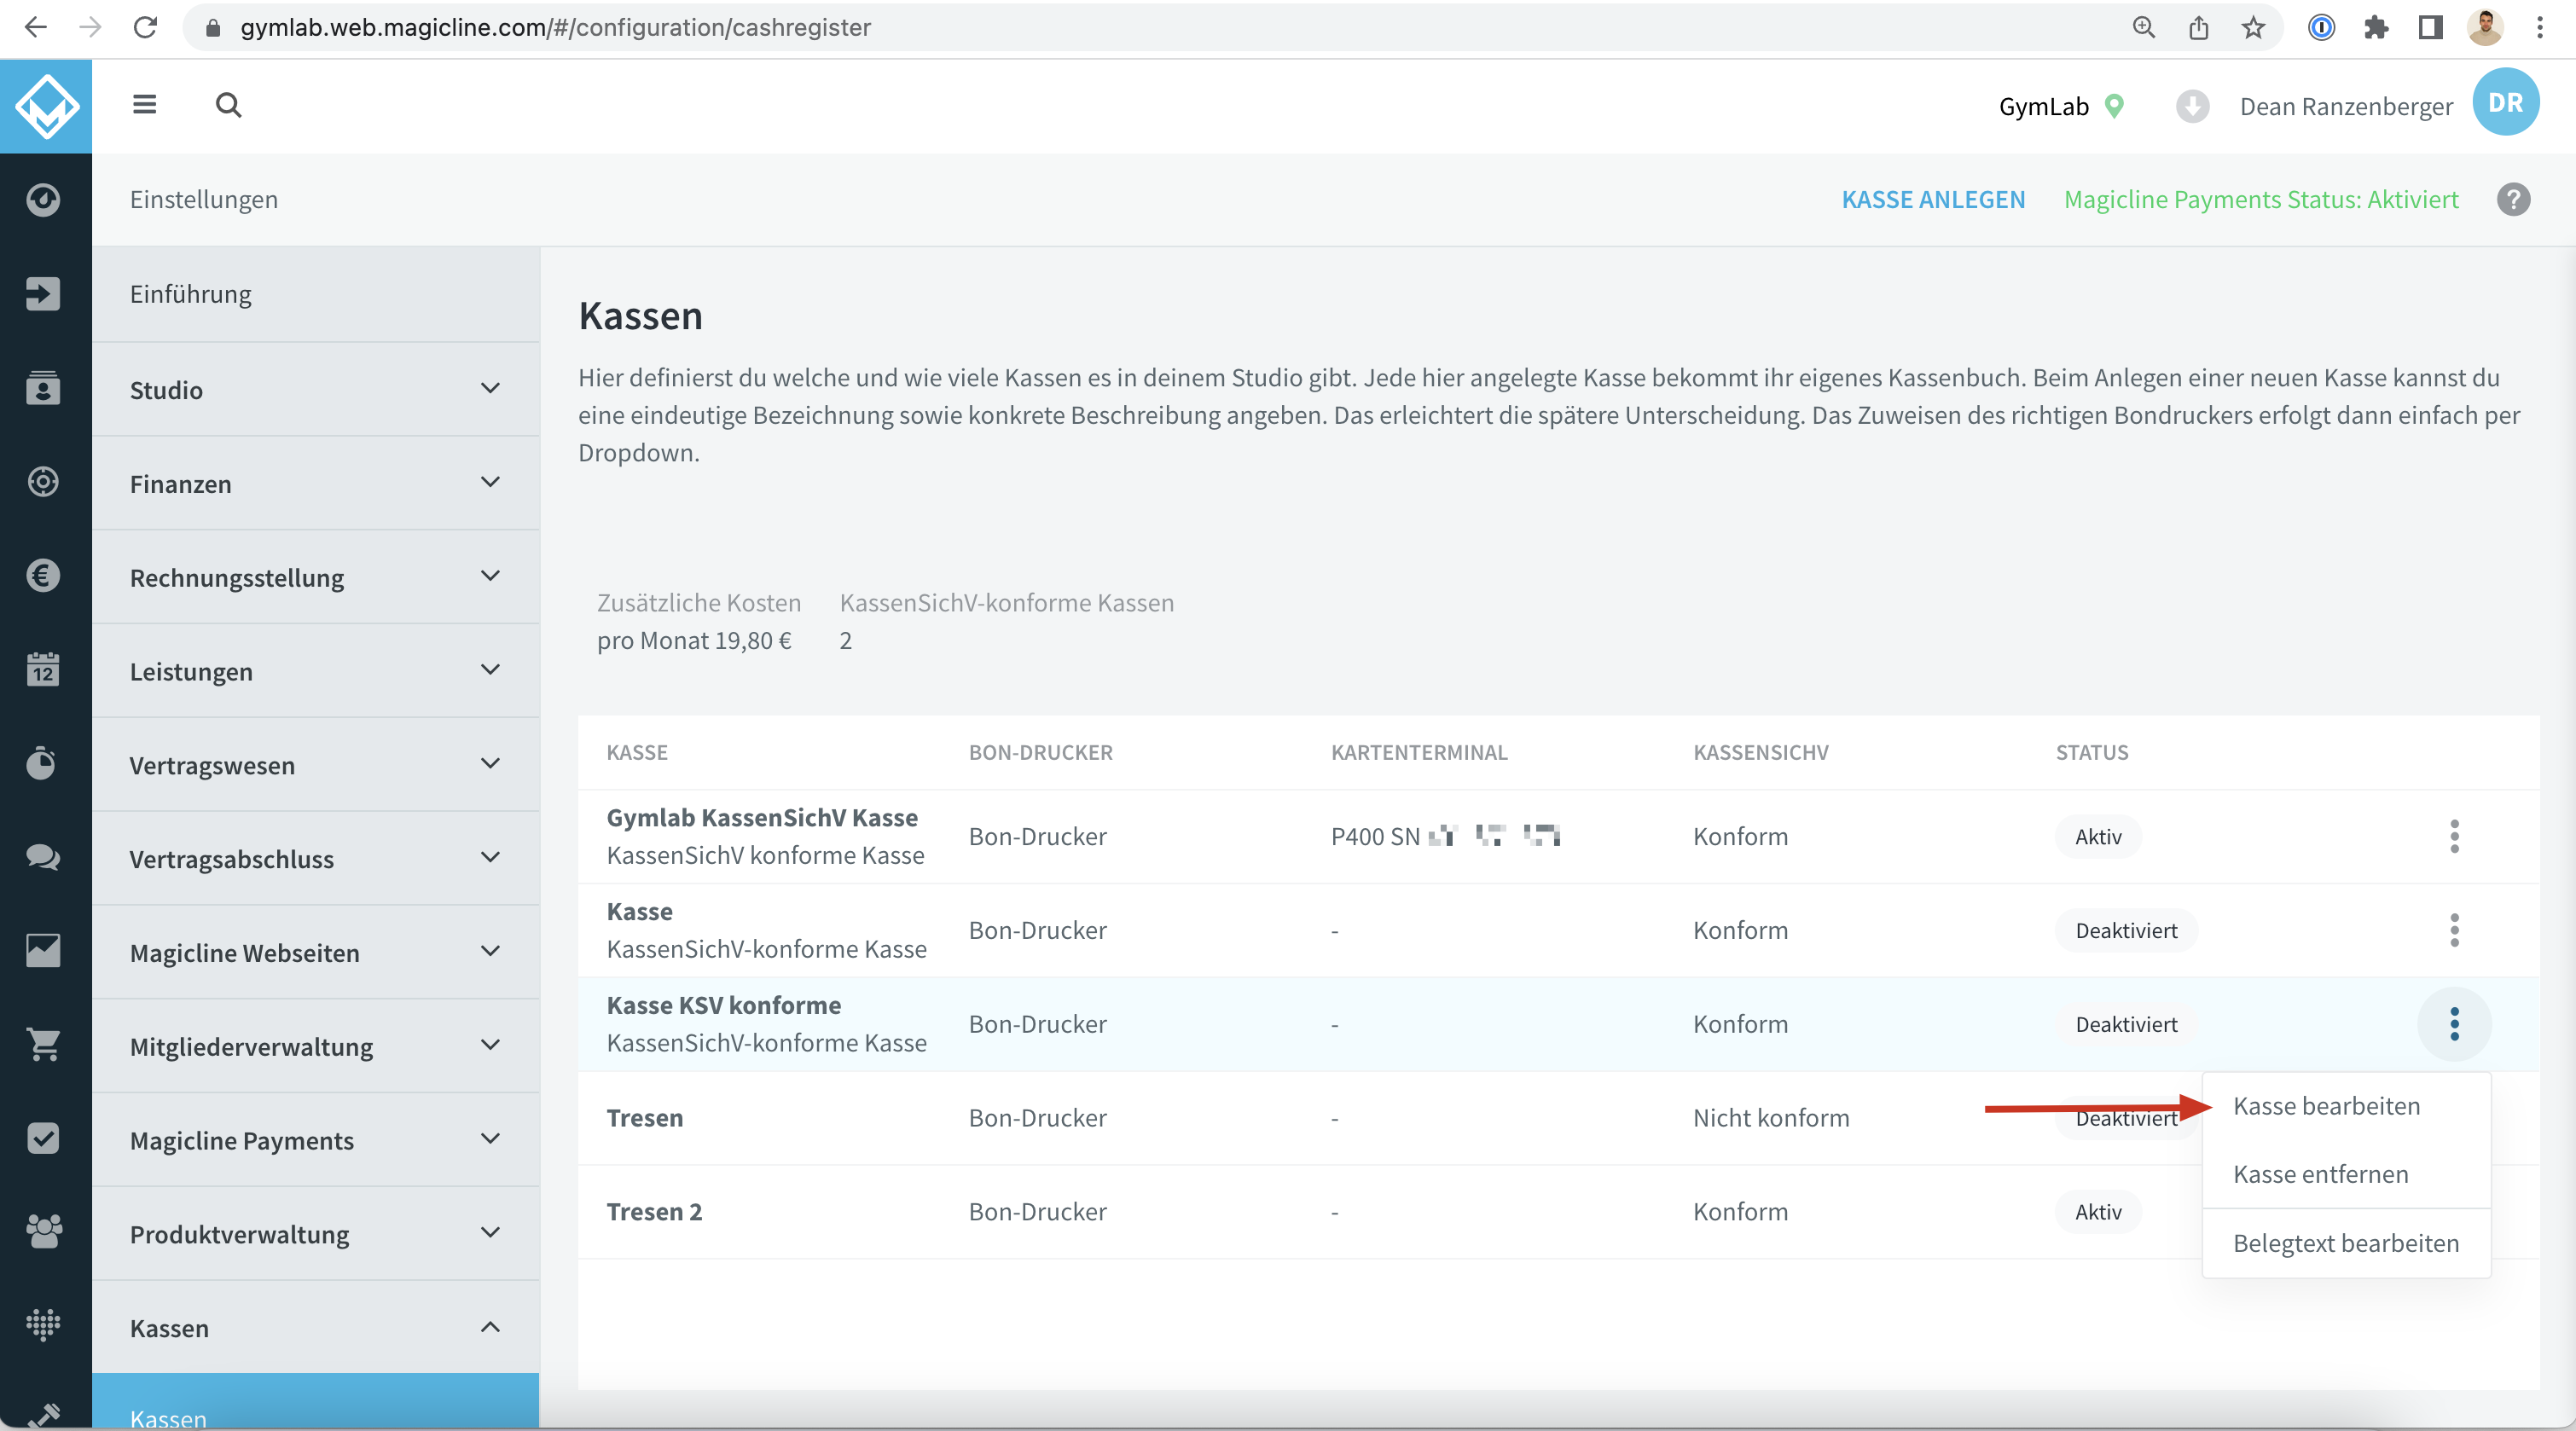Click P400 SN terminal cell
This screenshot has width=2576, height=1431.
click(1445, 837)
